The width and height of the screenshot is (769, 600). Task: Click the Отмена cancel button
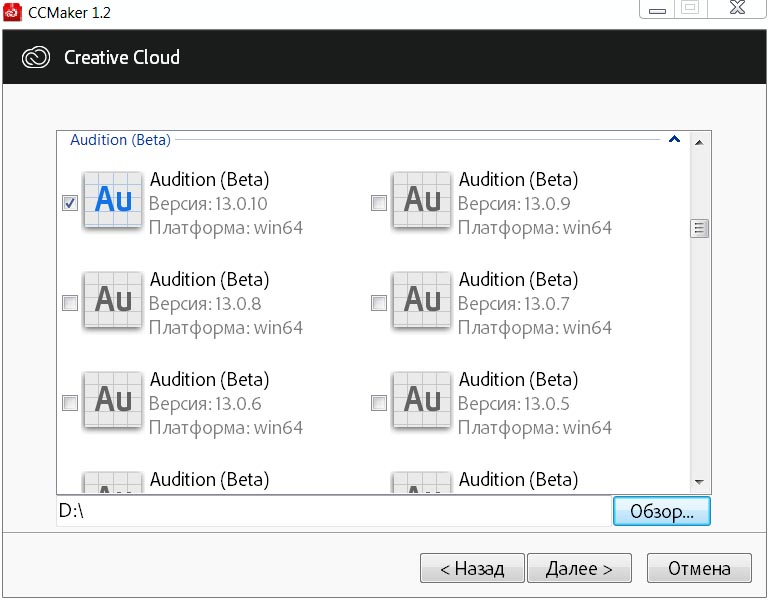(x=699, y=568)
